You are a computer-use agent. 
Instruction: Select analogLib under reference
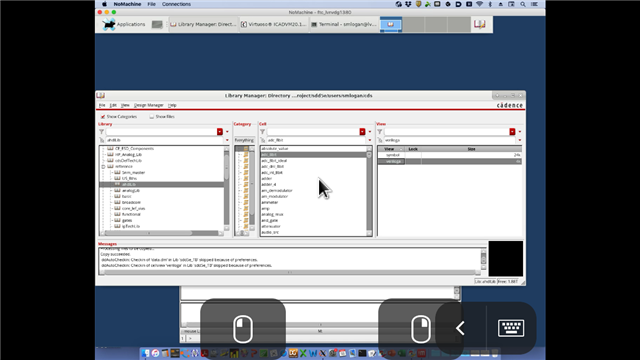pos(131,191)
